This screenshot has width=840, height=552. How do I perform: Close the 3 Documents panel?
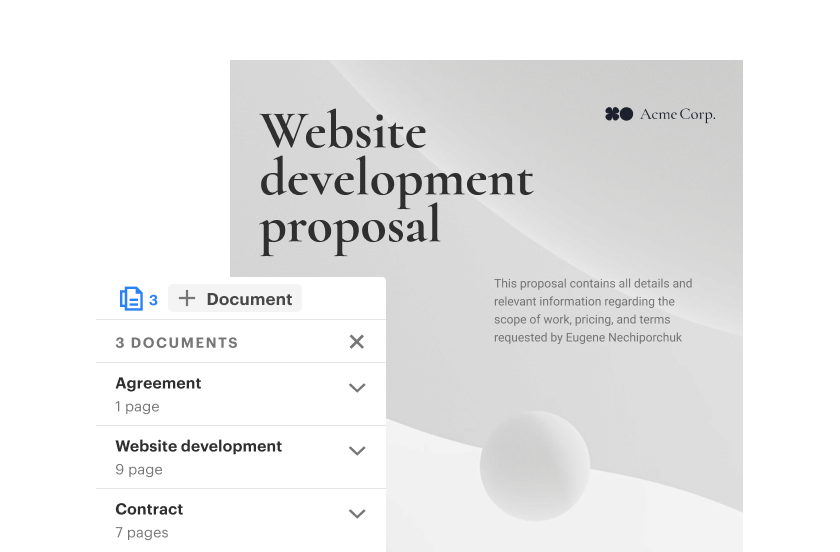tap(357, 341)
